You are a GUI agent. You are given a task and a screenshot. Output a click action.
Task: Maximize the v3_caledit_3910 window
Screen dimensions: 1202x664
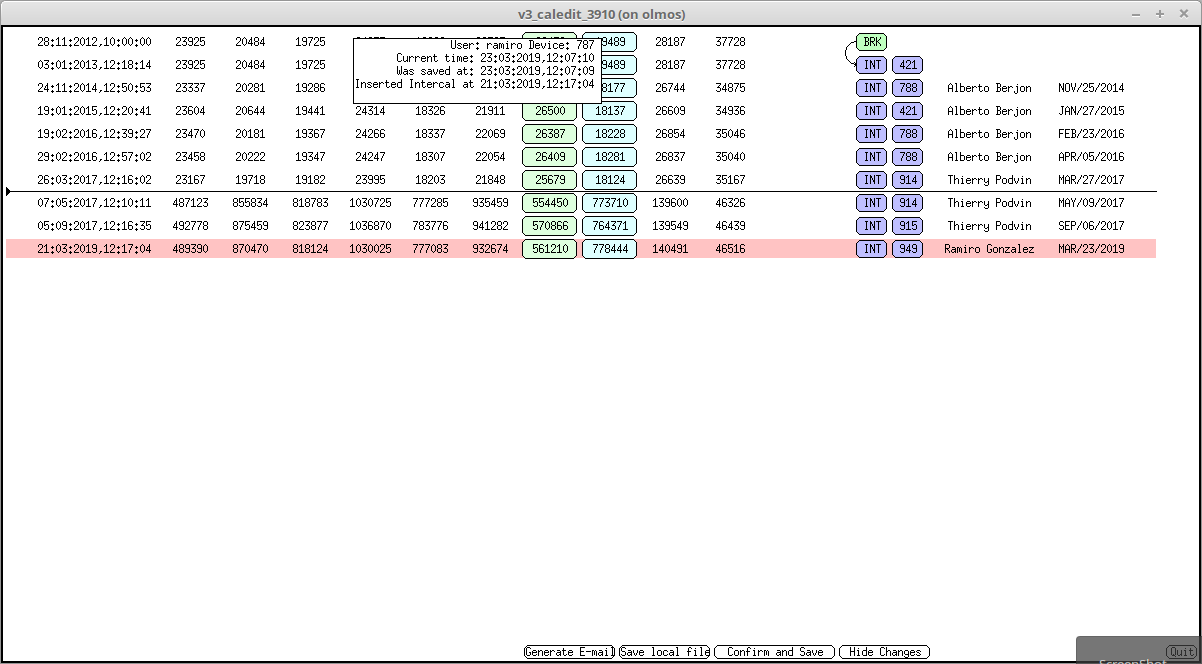click(x=1160, y=14)
